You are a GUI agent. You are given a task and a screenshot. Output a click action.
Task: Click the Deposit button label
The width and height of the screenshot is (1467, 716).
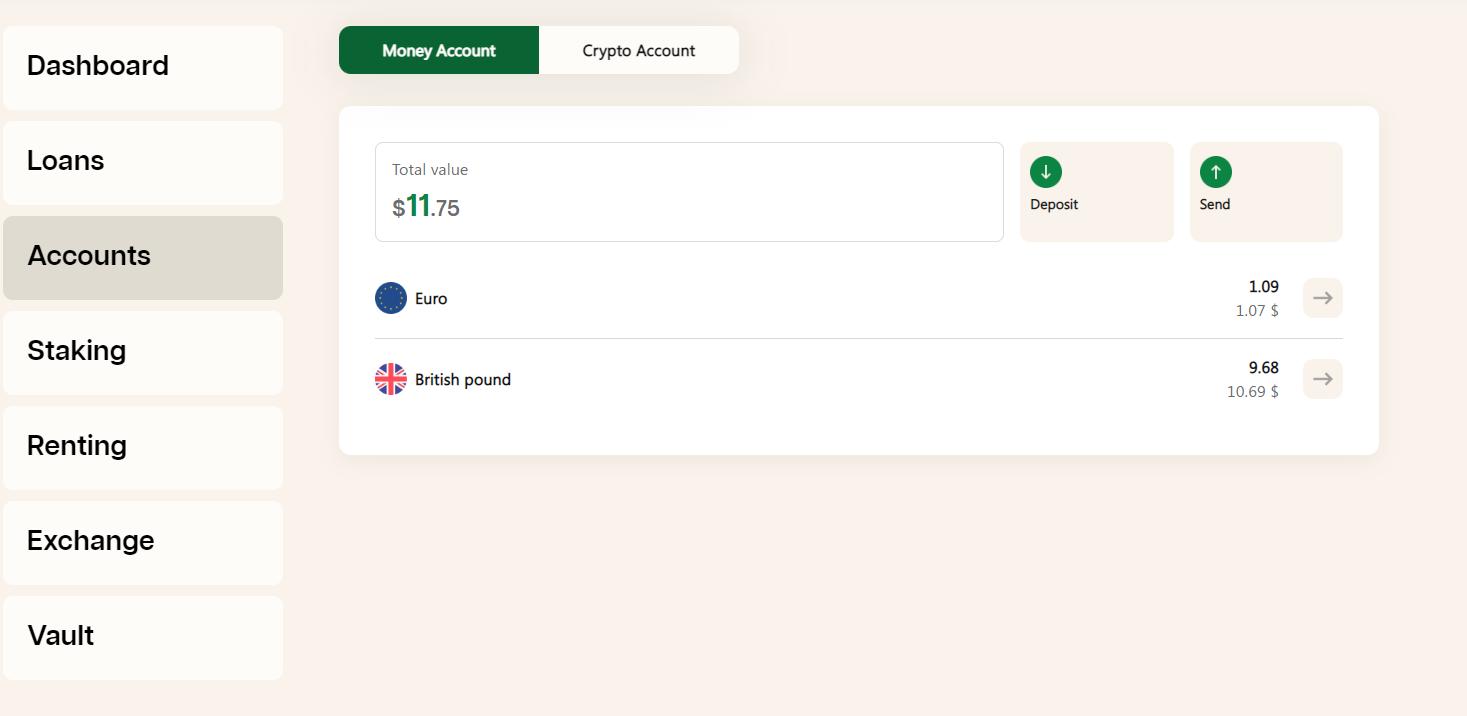point(1054,204)
